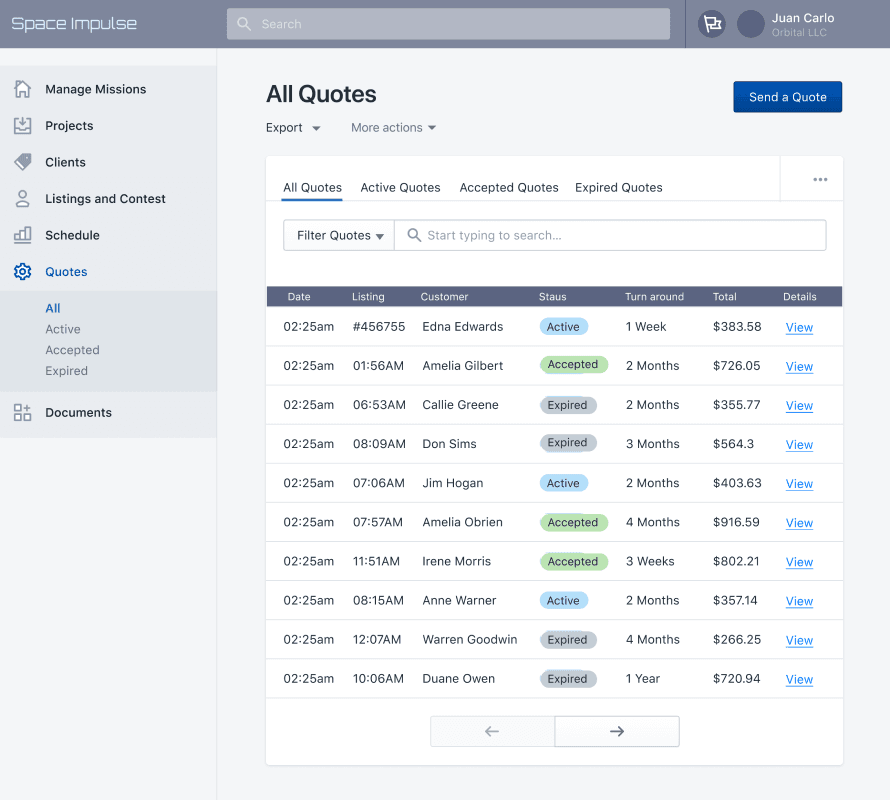
Task: Click the Documents grid icon
Action: point(22,412)
